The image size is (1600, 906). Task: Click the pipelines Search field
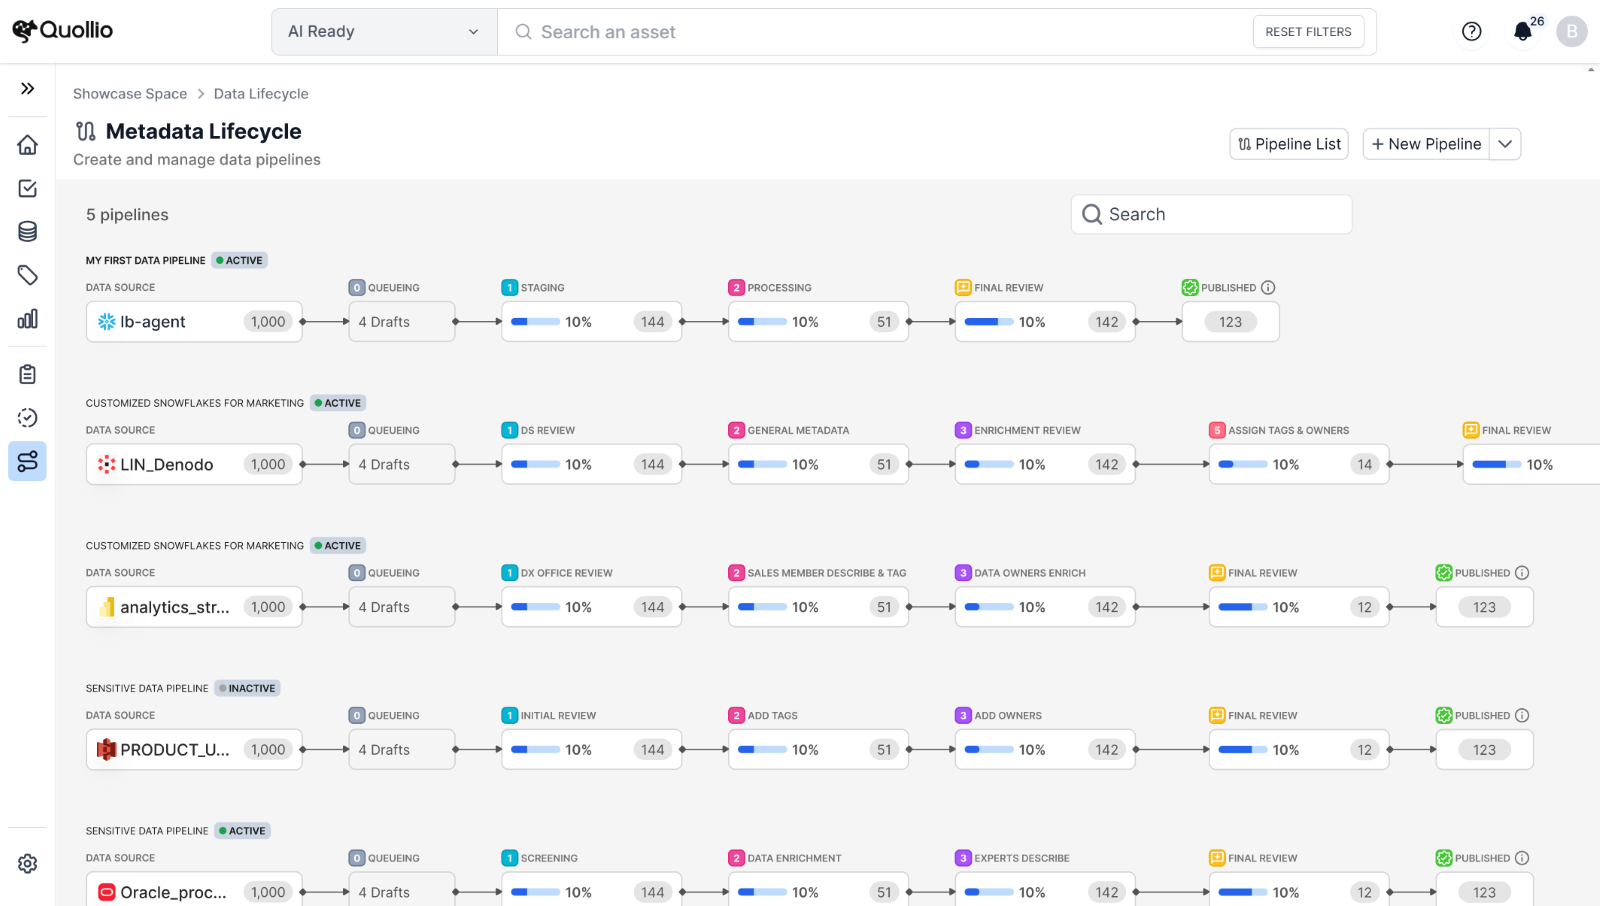[x=1212, y=214]
